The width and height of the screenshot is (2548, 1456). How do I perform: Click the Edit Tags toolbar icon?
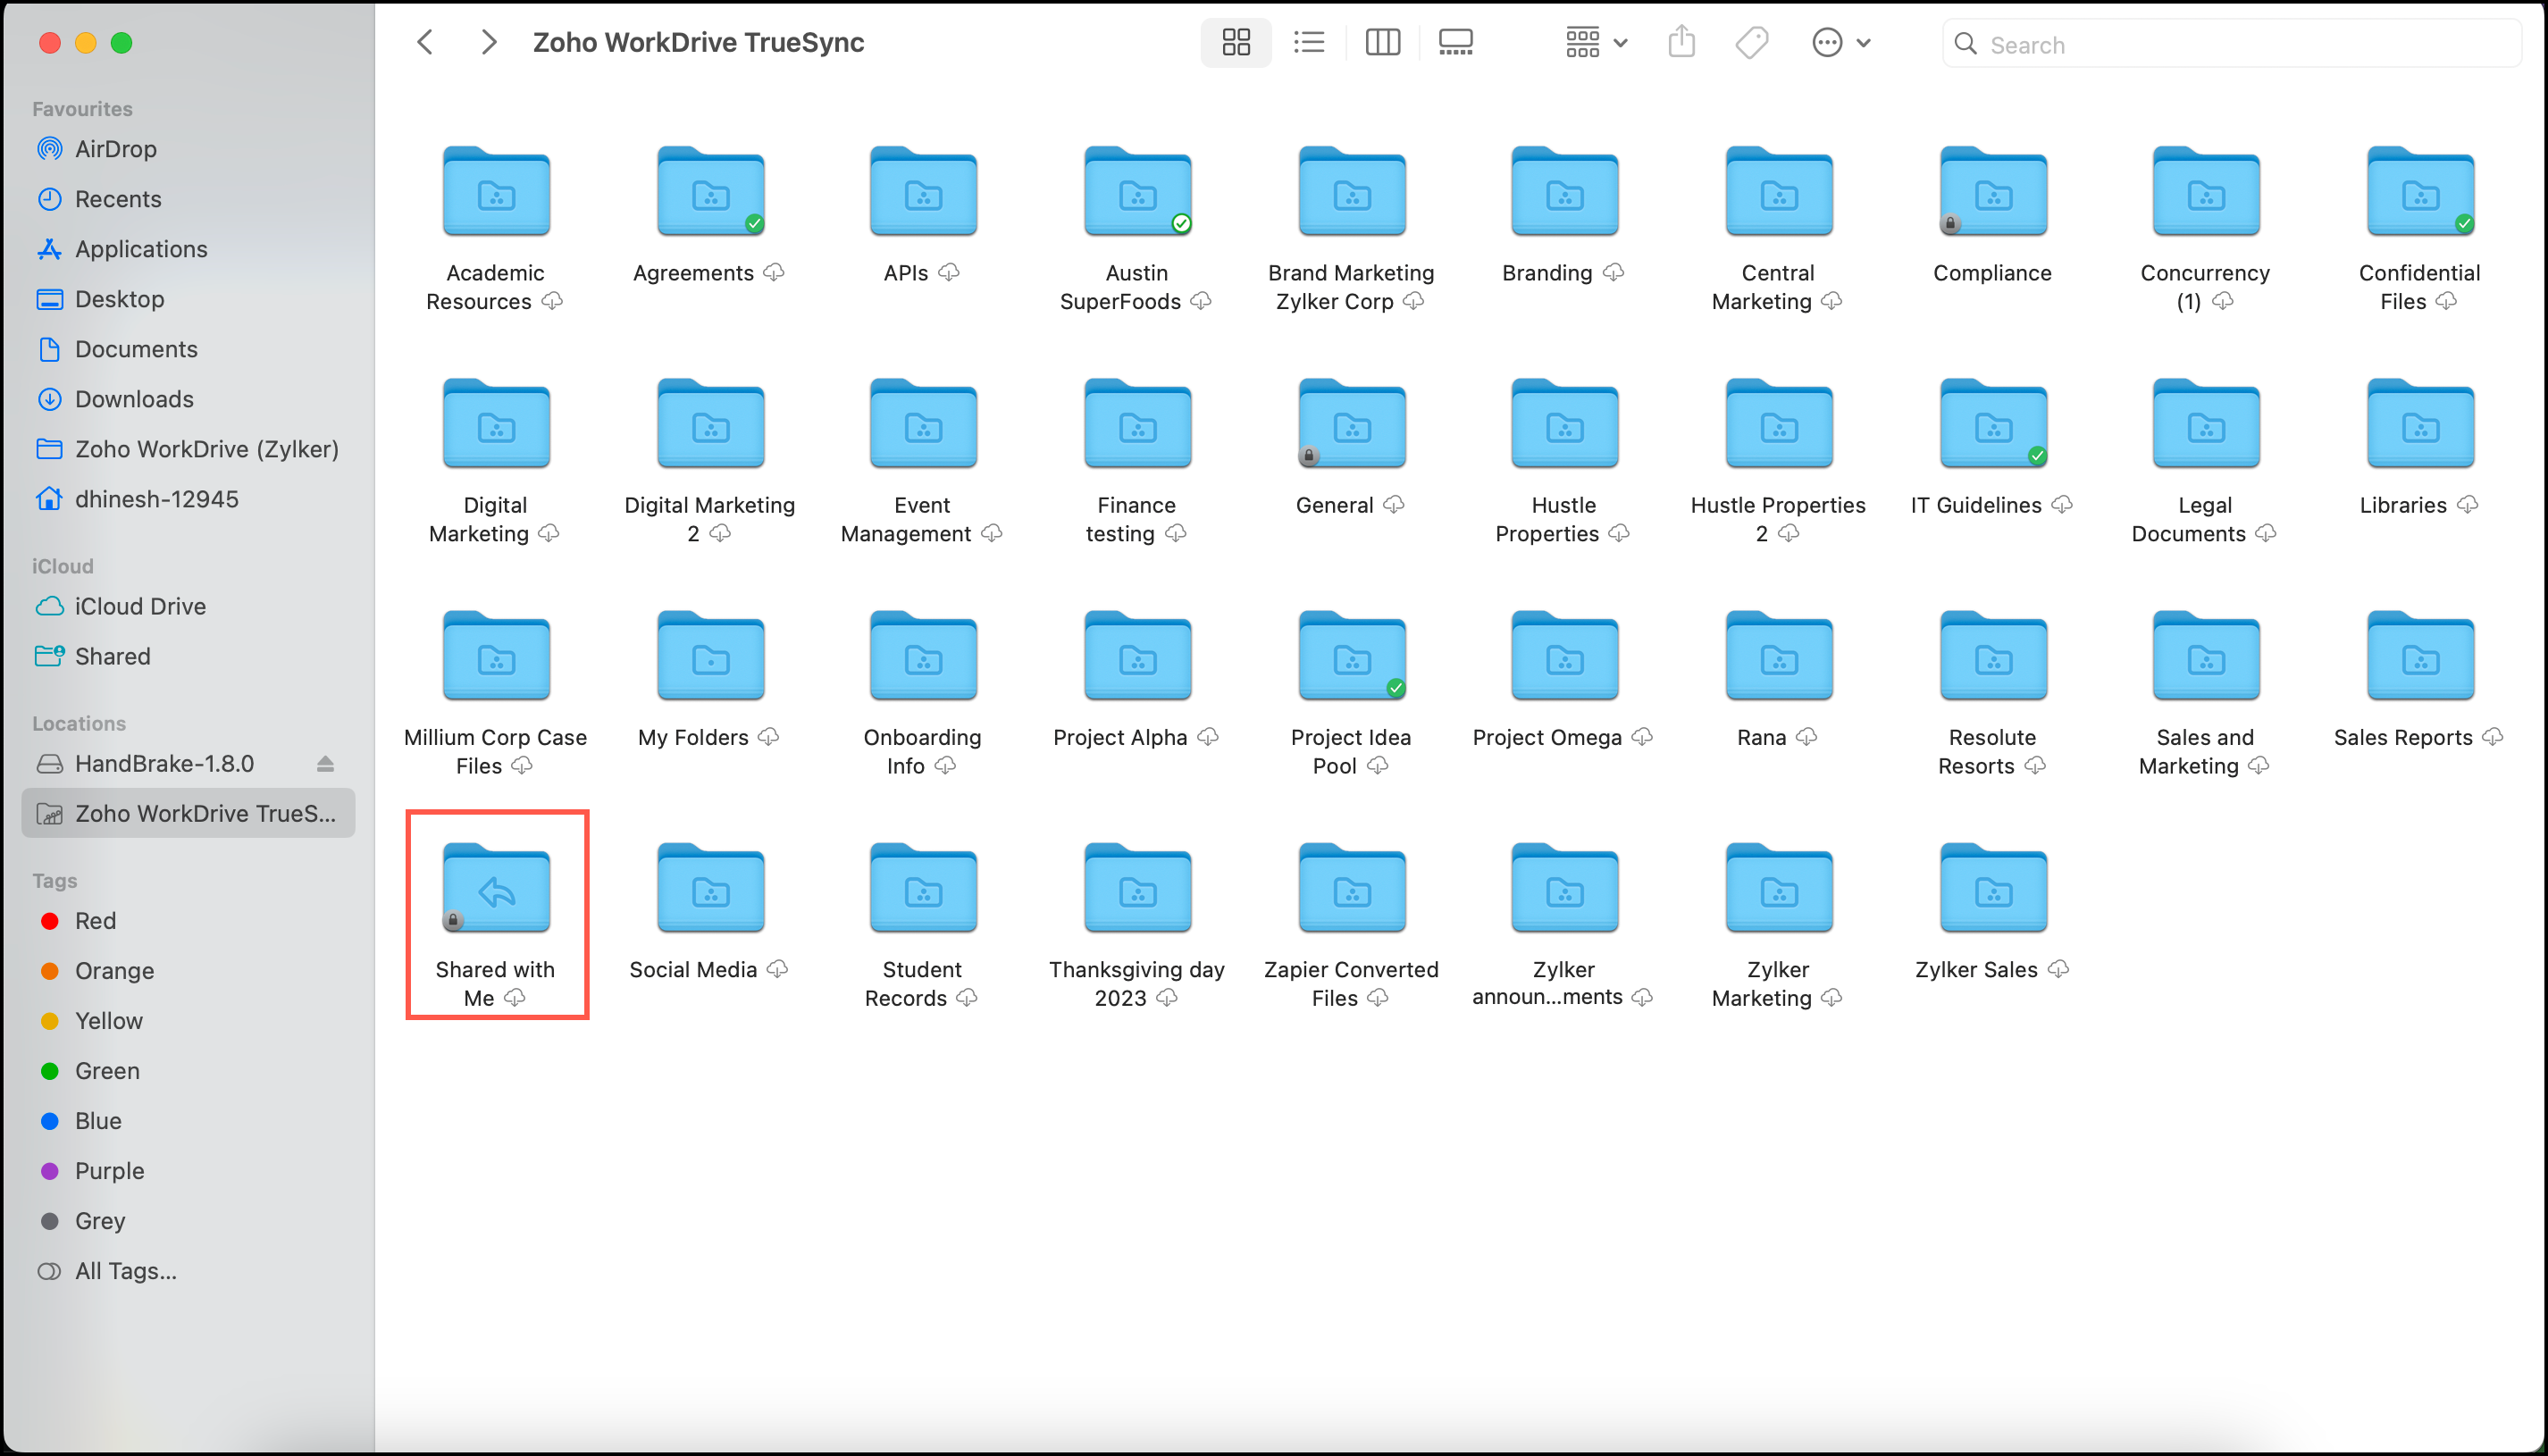click(1752, 43)
